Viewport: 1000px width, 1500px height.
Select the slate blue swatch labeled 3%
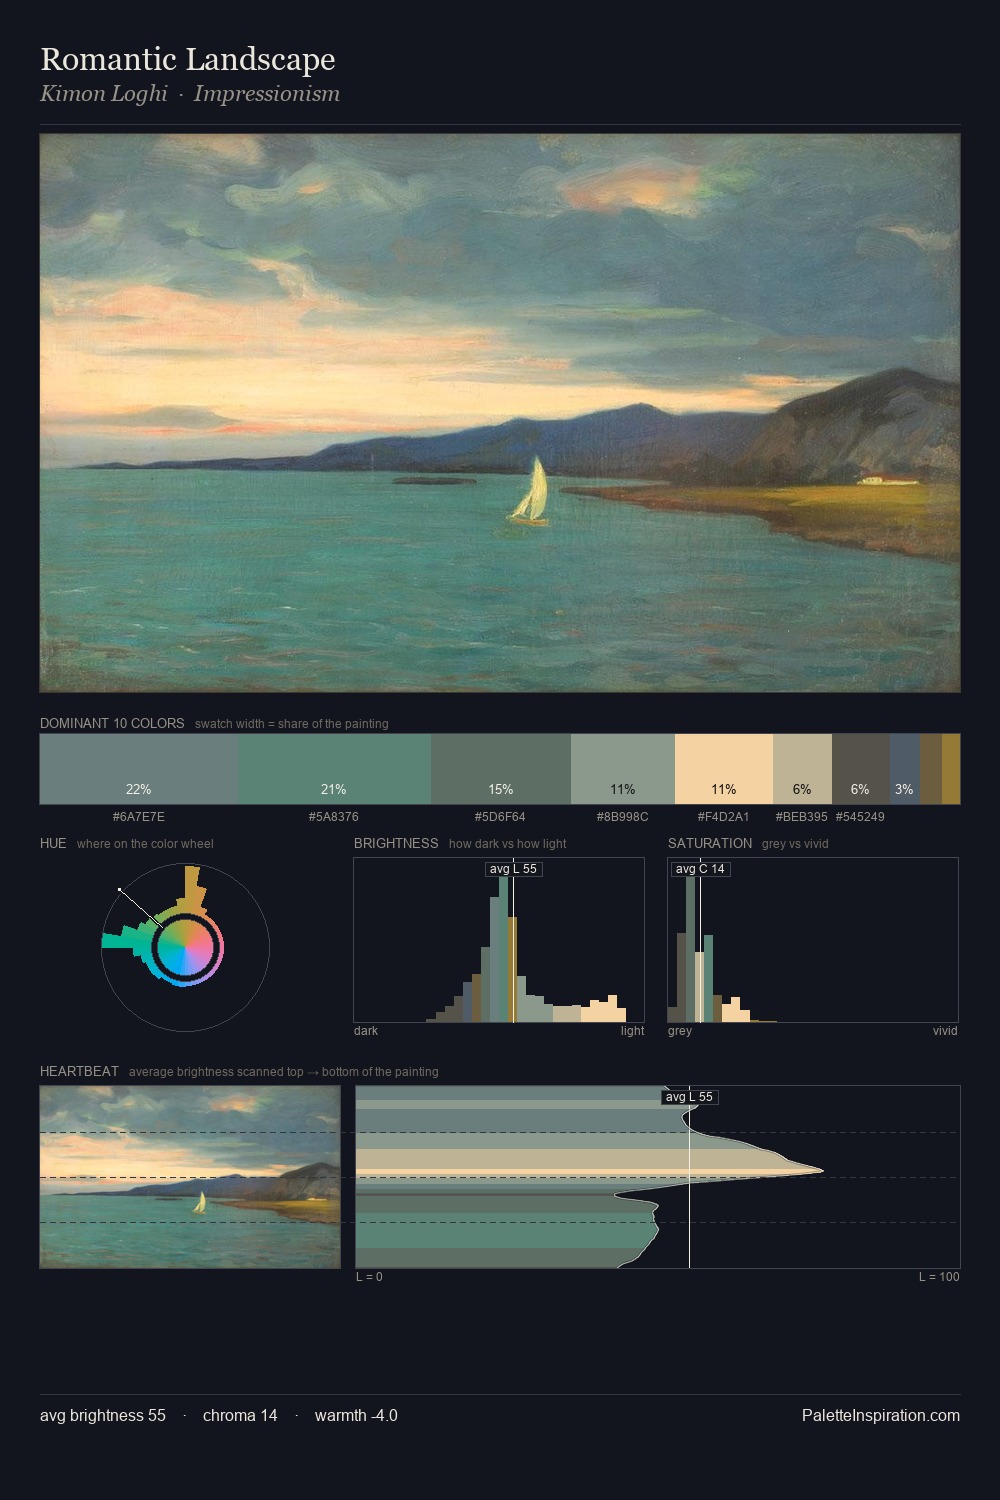(905, 769)
